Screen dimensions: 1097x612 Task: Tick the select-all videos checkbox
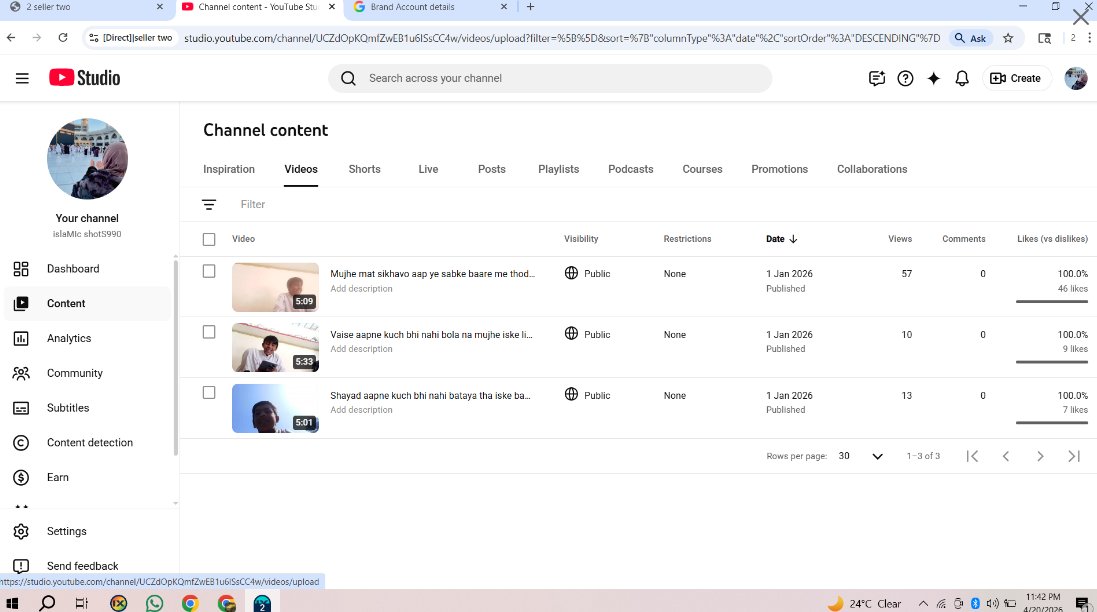click(208, 239)
